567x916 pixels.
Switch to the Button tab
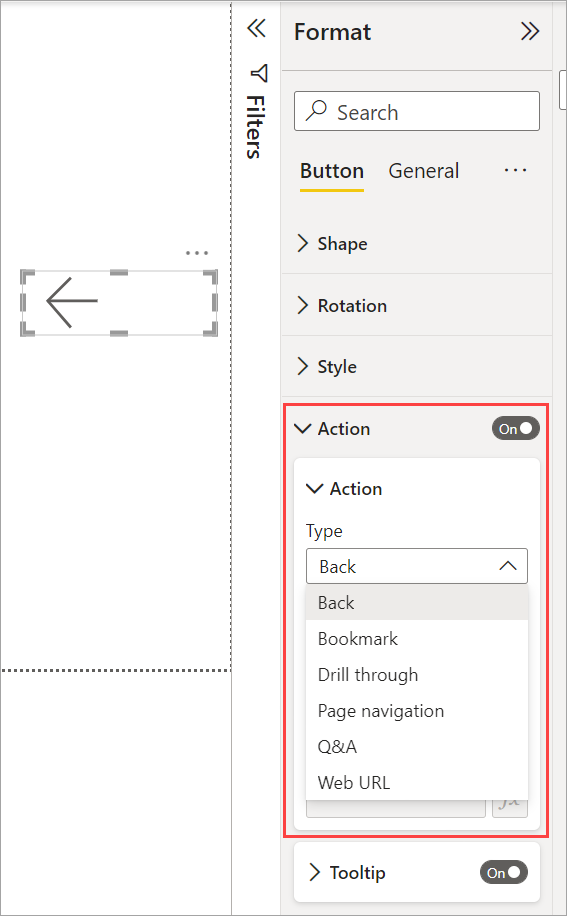click(332, 171)
